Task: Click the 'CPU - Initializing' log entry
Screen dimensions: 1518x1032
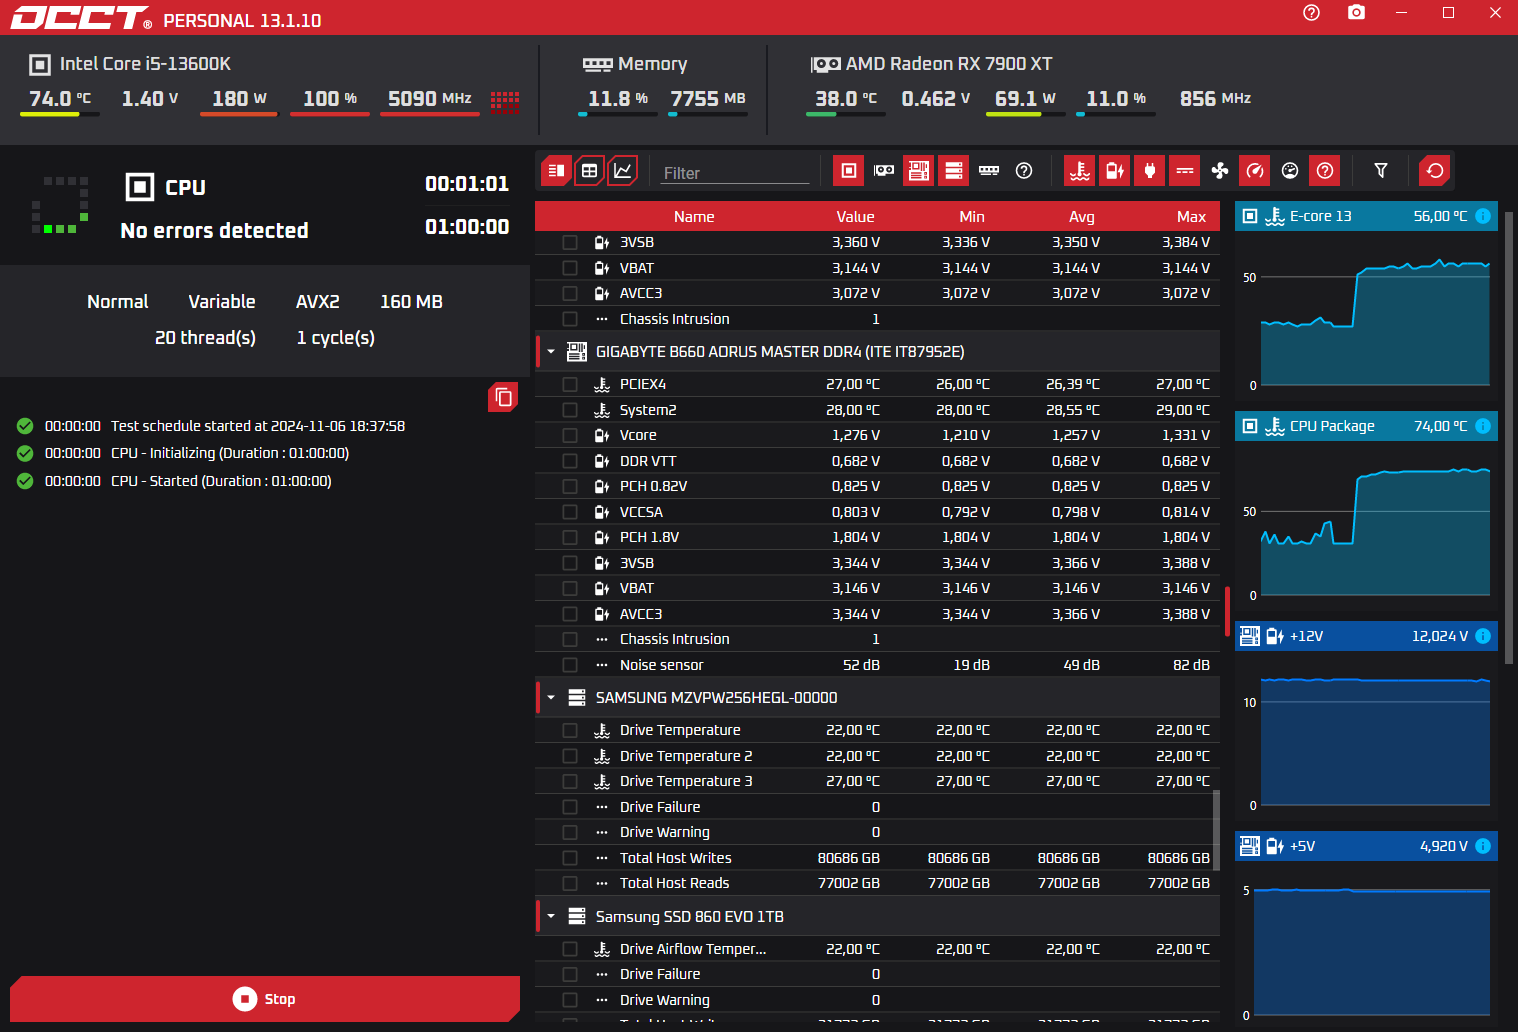Action: click(x=230, y=453)
